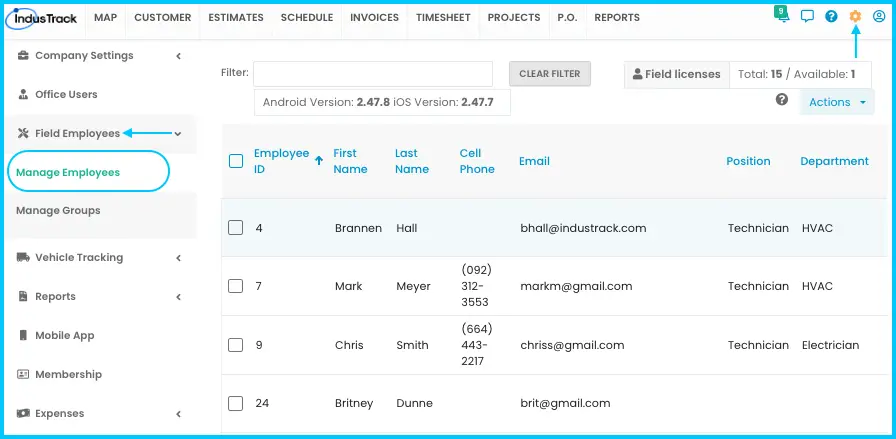Click Mark Meyer's phone number

pyautogui.click(x=477, y=286)
